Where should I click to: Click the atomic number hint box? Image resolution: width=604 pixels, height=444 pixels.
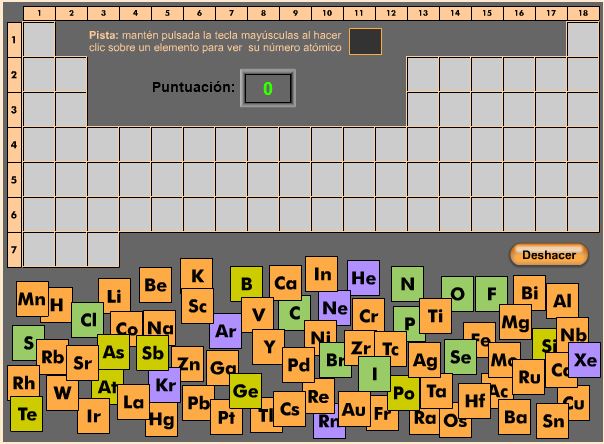(365, 42)
